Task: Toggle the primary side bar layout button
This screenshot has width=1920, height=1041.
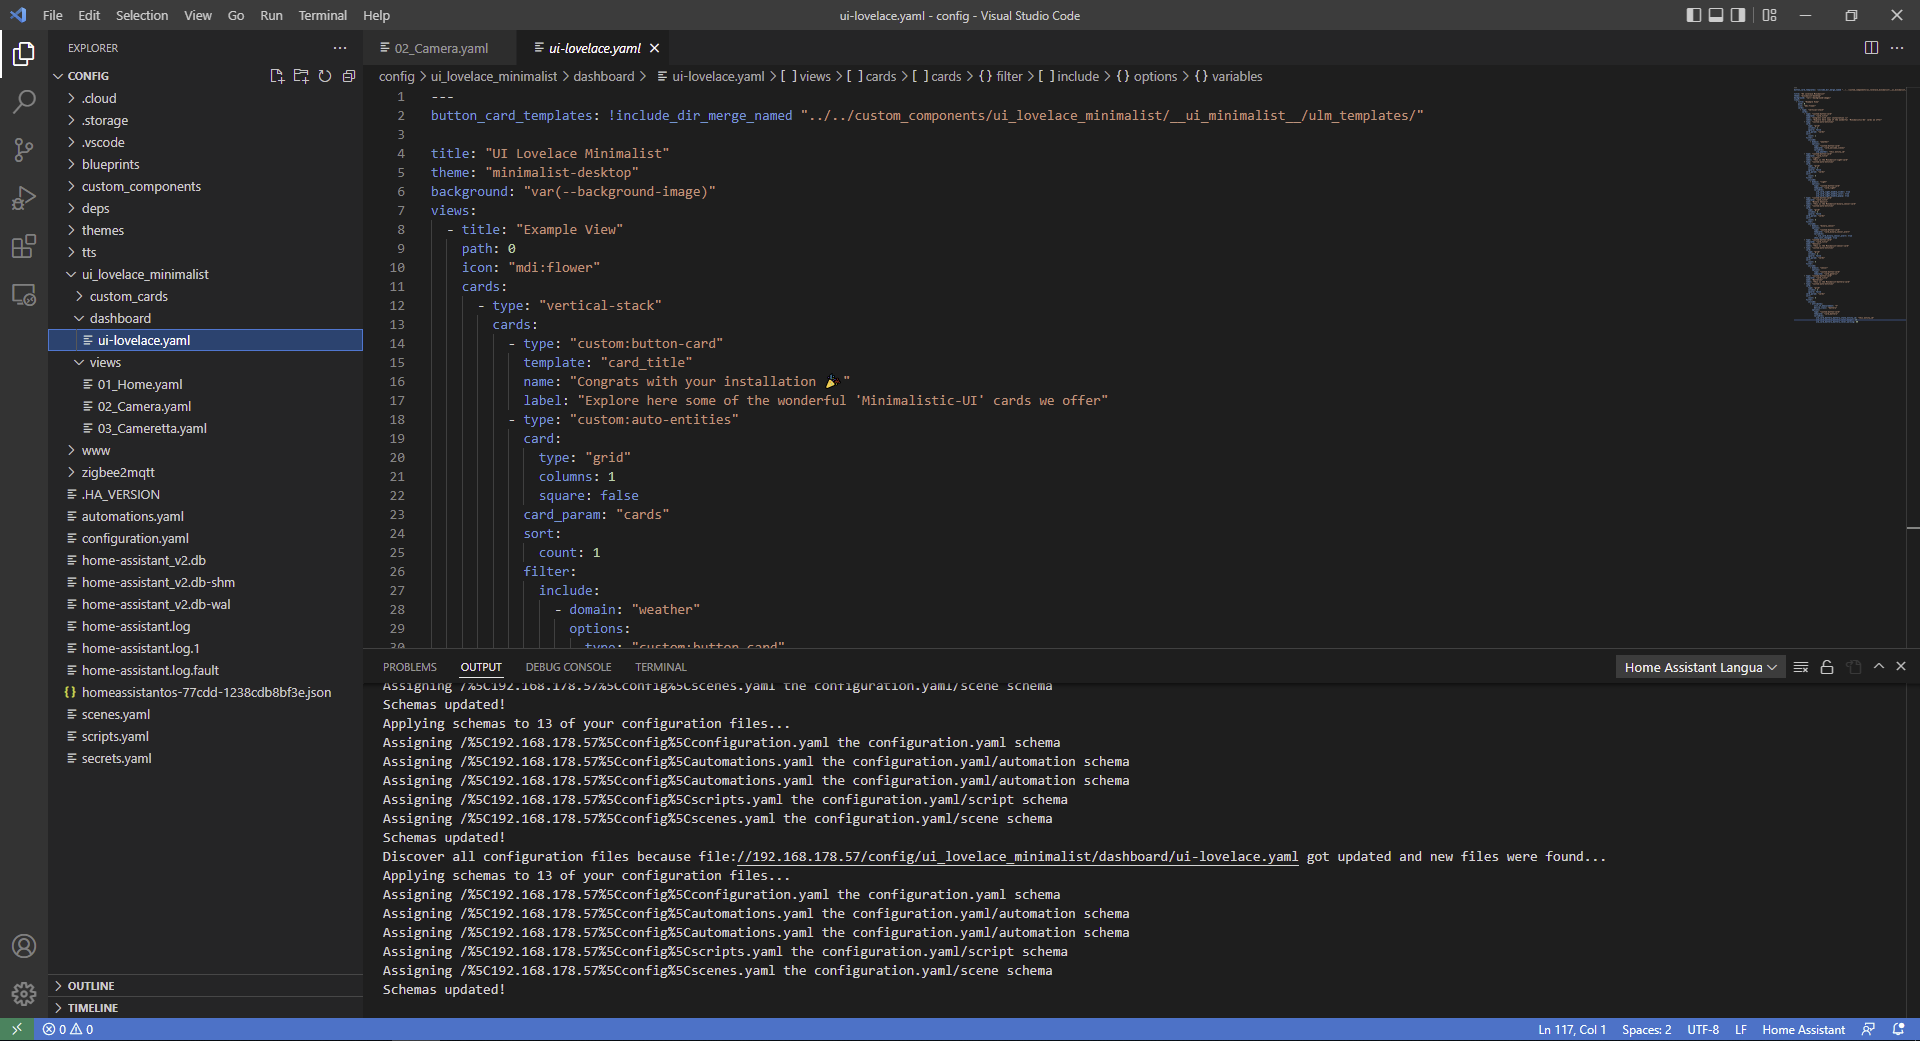Action: pos(1693,15)
